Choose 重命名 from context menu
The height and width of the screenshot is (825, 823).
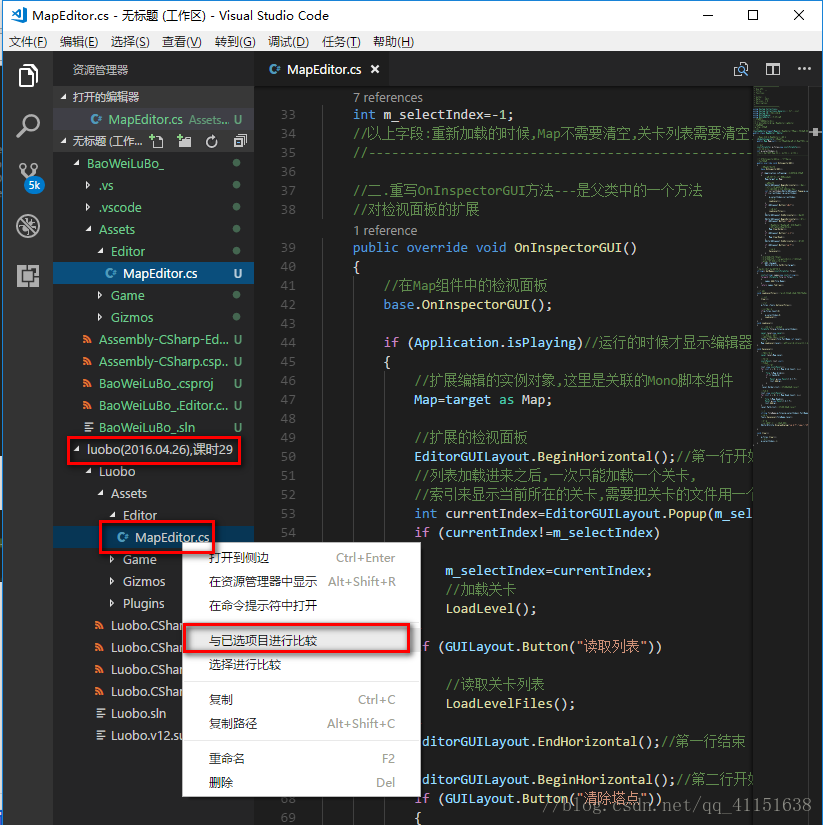click(x=302, y=759)
